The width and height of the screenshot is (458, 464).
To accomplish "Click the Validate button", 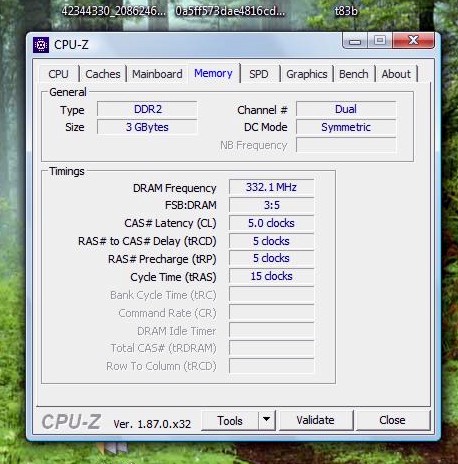I will tap(316, 420).
